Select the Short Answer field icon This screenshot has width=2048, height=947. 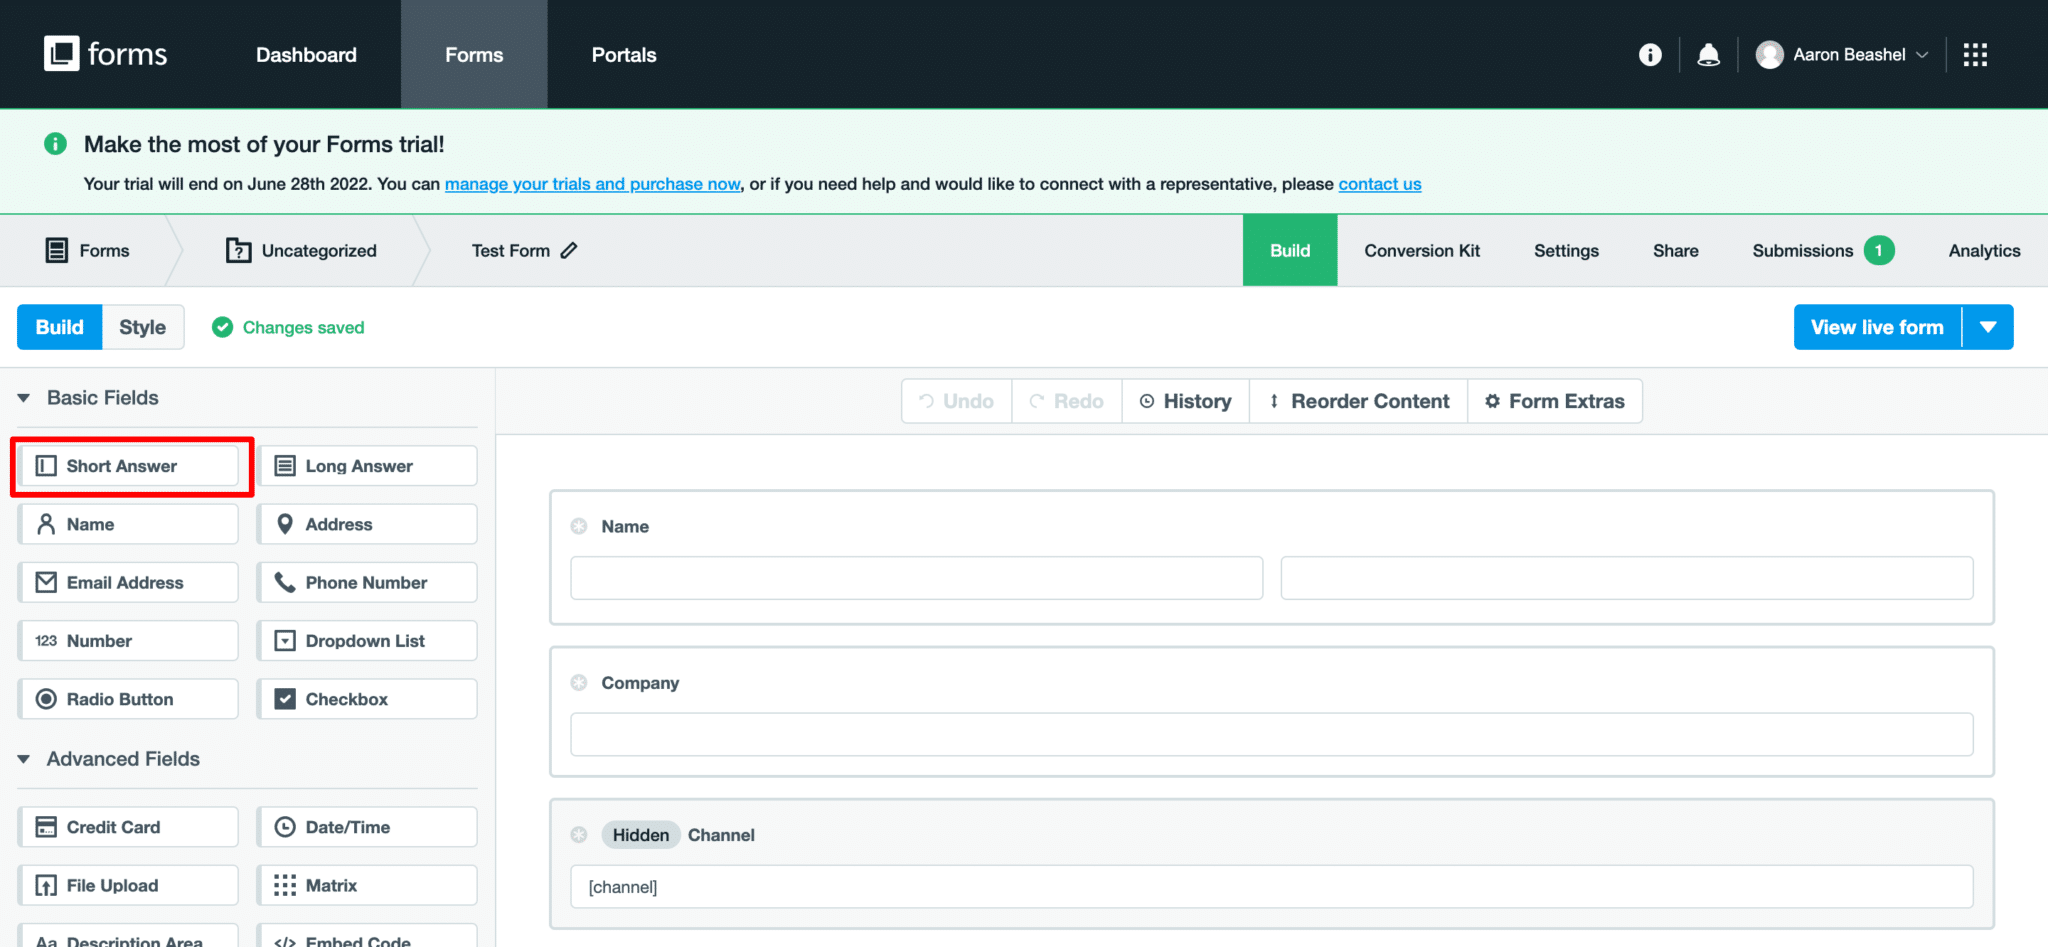click(x=45, y=465)
